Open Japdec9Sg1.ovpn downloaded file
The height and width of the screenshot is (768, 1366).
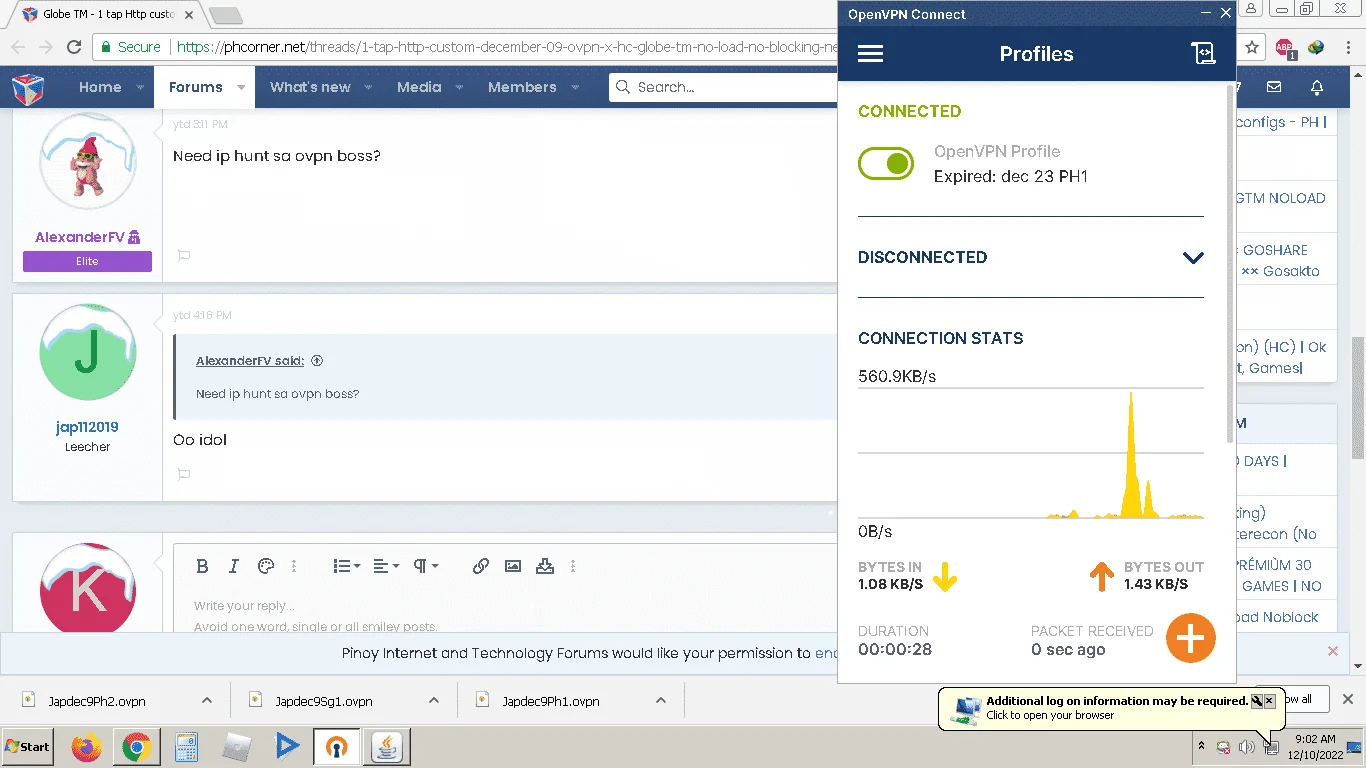pyautogui.click(x=324, y=701)
